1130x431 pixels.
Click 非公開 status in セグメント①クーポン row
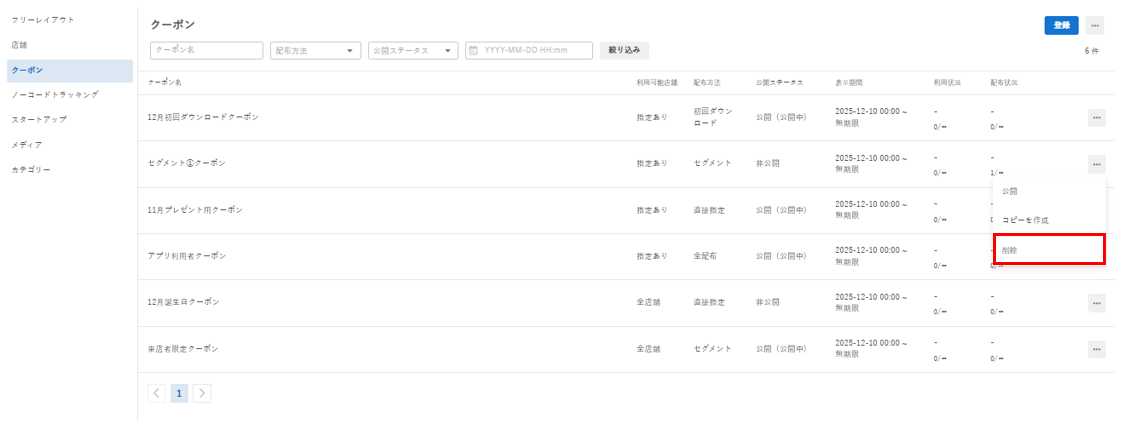tap(767, 164)
